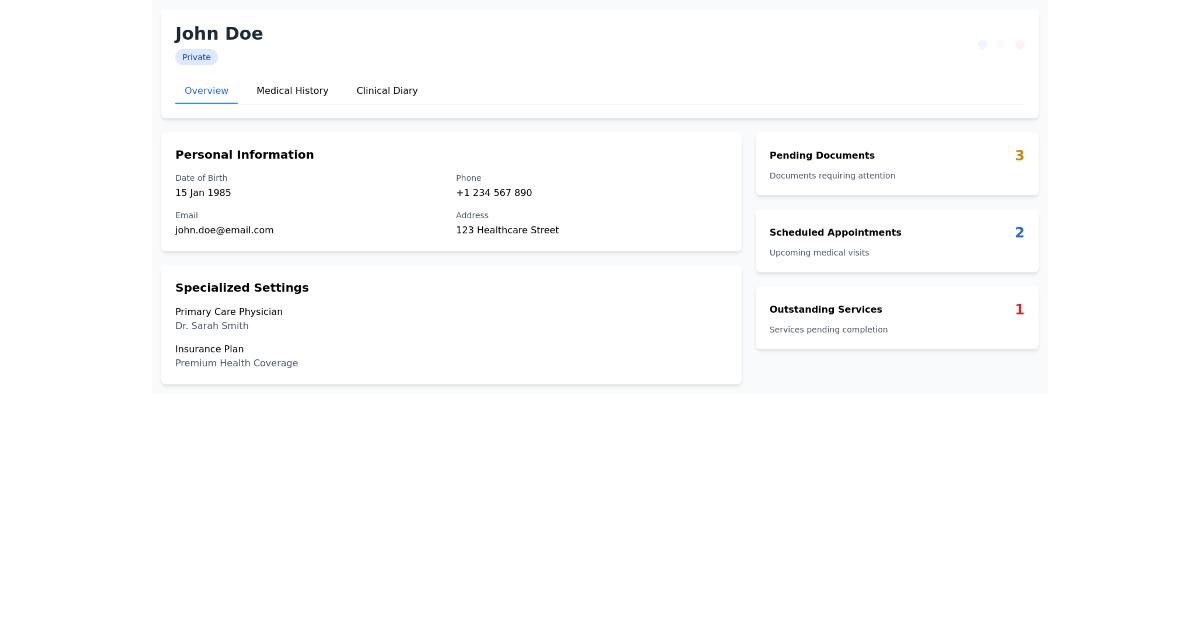Select primary care physician Dr. Sarah Smith
The image size is (1200, 630).
(x=211, y=325)
